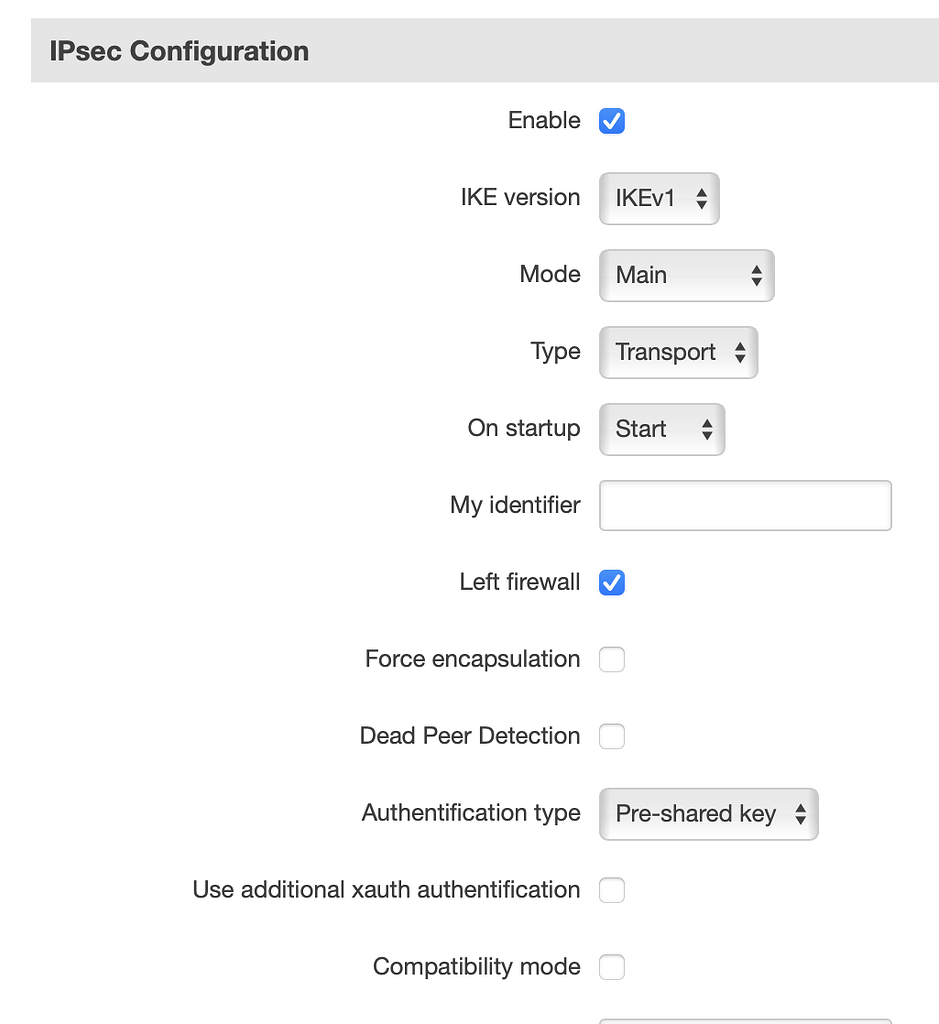This screenshot has width=939, height=1024.
Task: Click the On startup stepper arrows
Action: [708, 429]
